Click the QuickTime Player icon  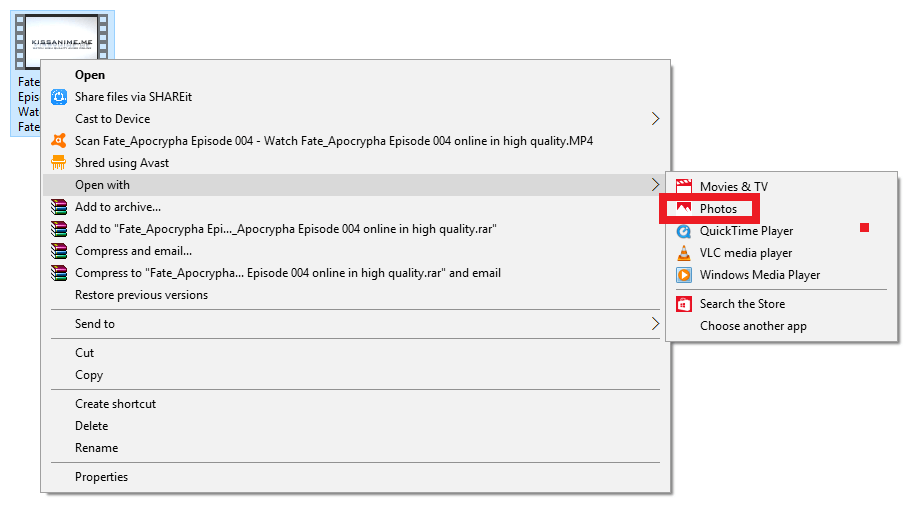684,231
